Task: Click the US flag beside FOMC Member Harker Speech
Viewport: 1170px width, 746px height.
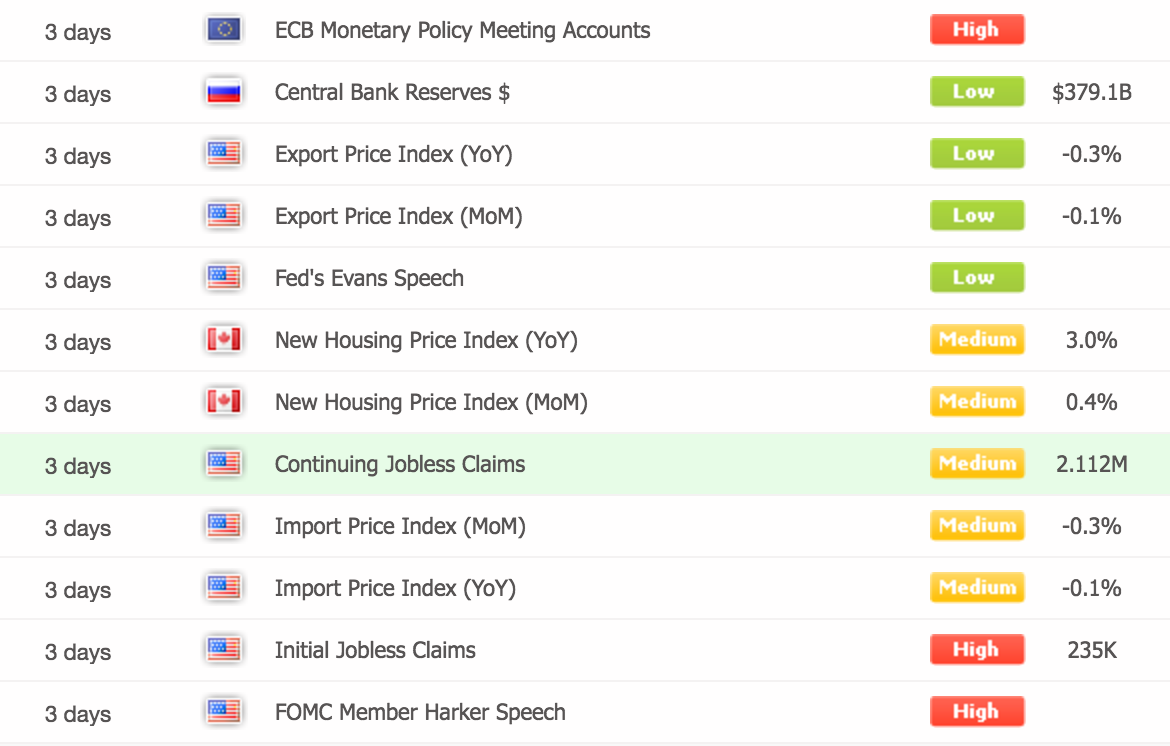Action: tap(224, 712)
